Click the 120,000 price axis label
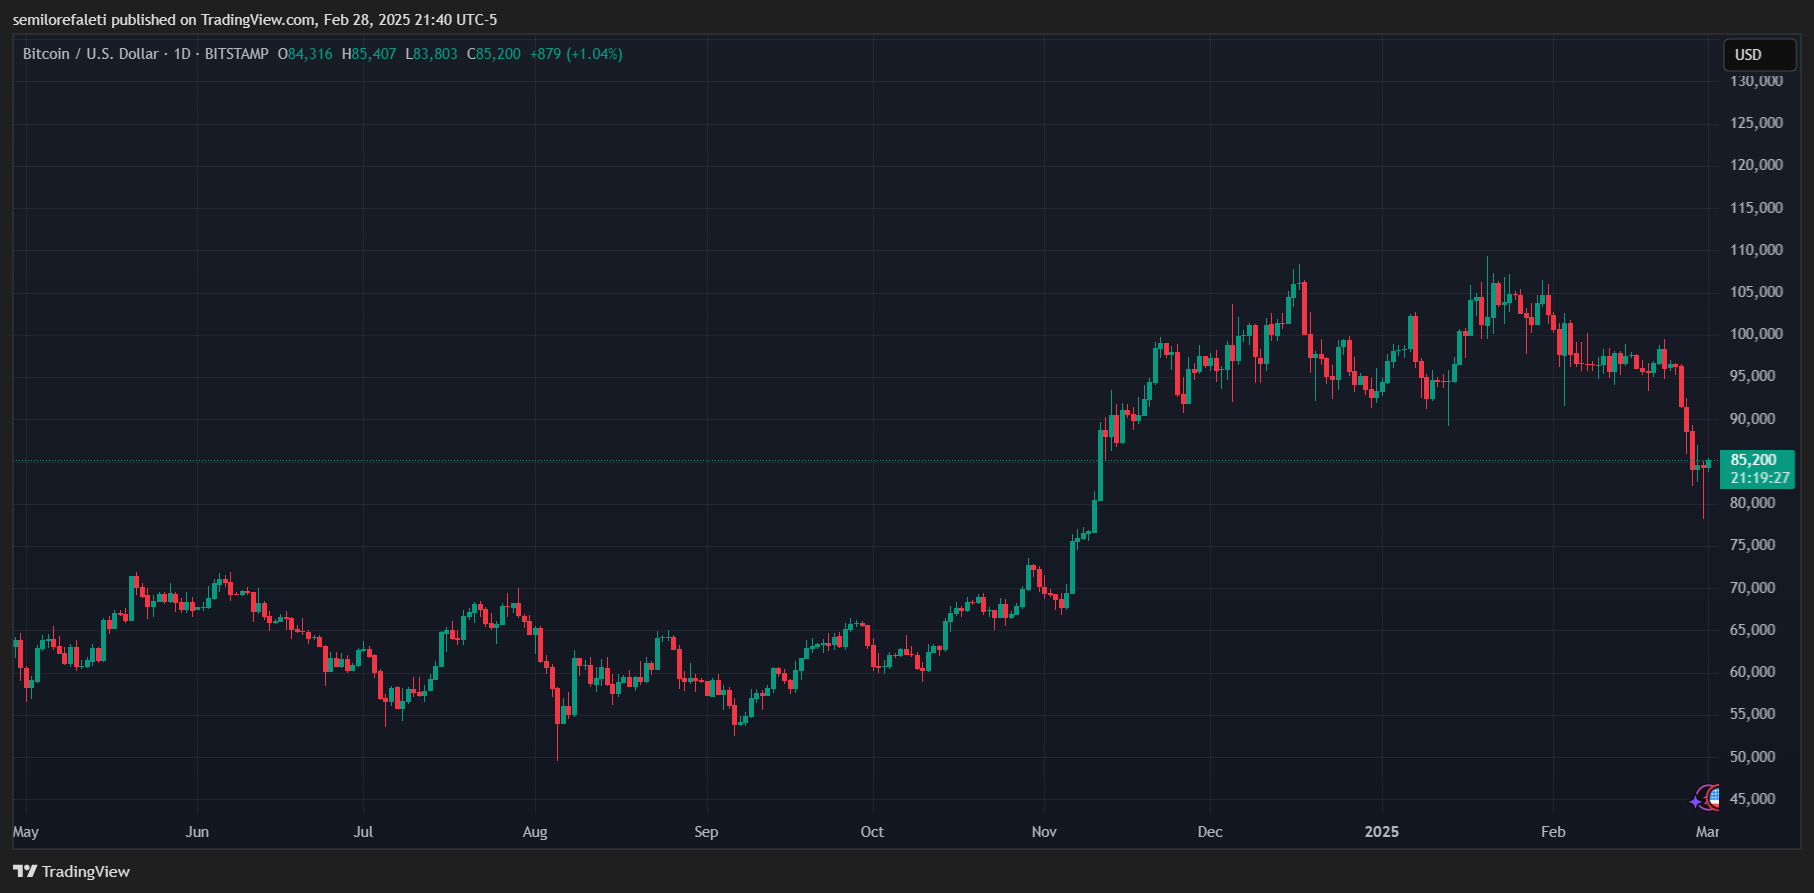Image resolution: width=1814 pixels, height=893 pixels. coord(1757,165)
